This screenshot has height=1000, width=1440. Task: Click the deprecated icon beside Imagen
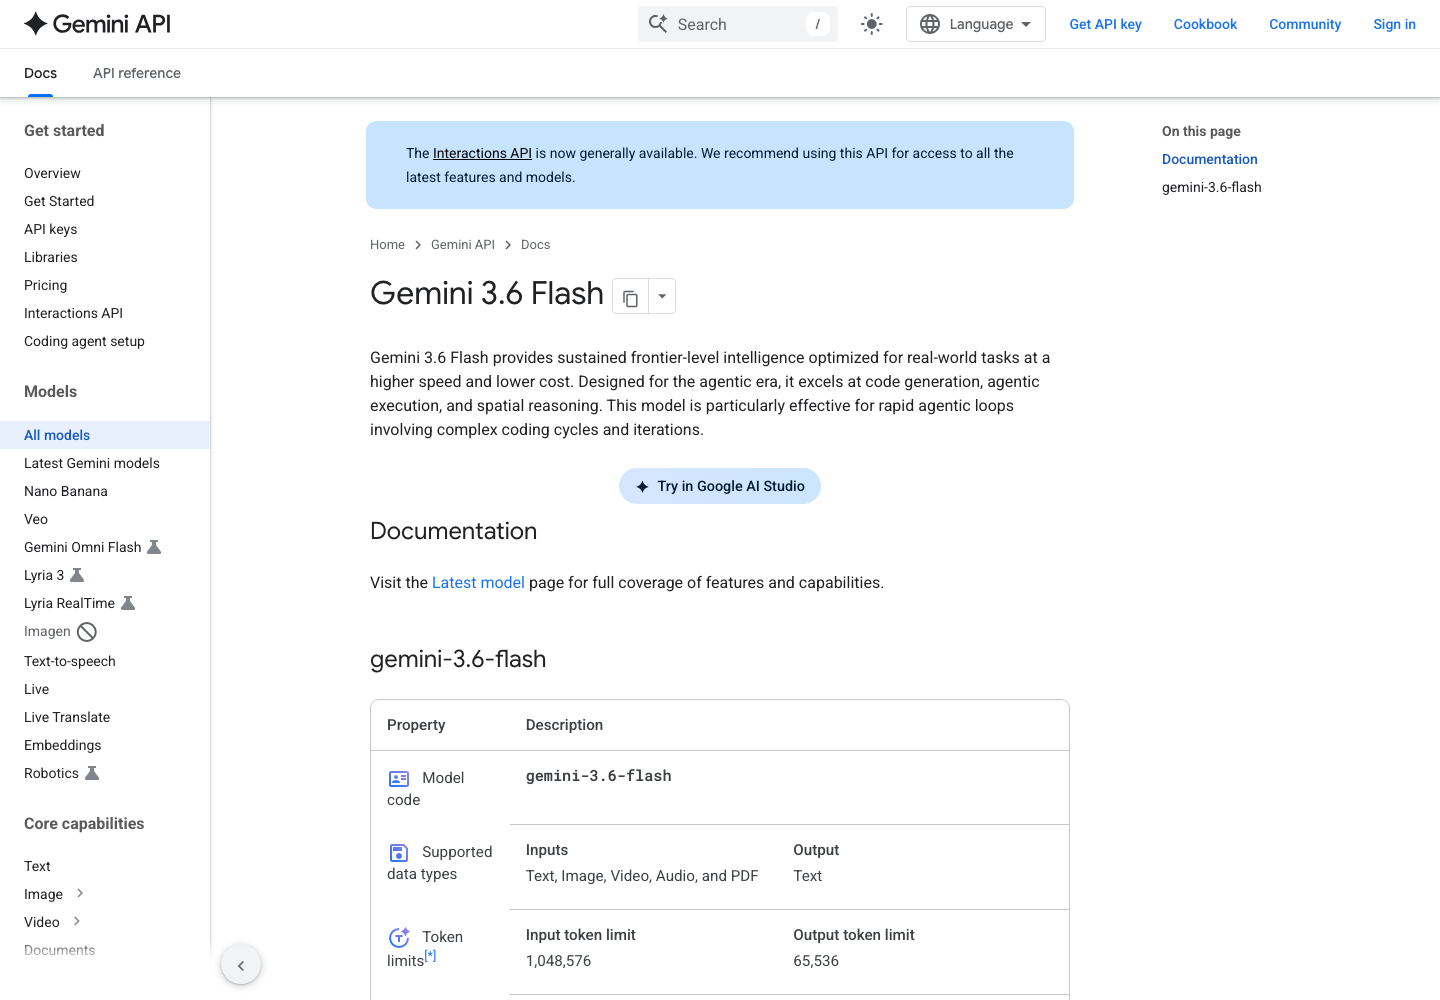87,632
